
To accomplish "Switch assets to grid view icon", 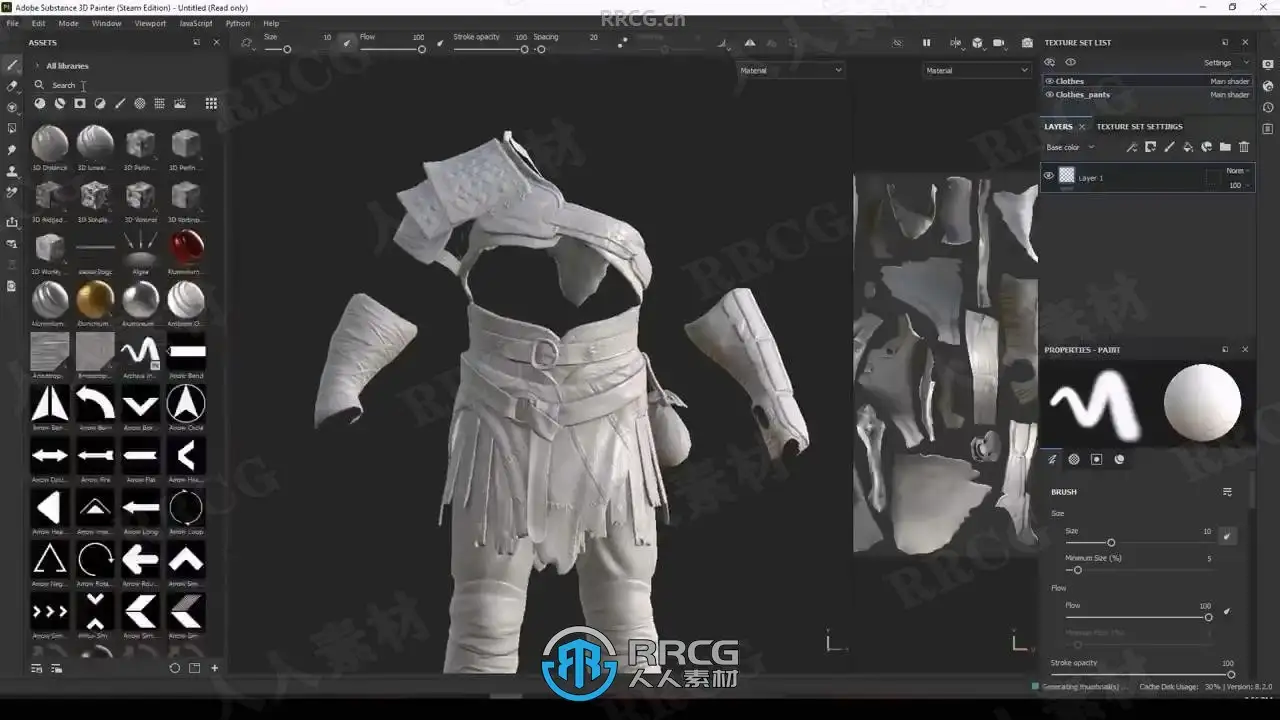I will tap(211, 103).
